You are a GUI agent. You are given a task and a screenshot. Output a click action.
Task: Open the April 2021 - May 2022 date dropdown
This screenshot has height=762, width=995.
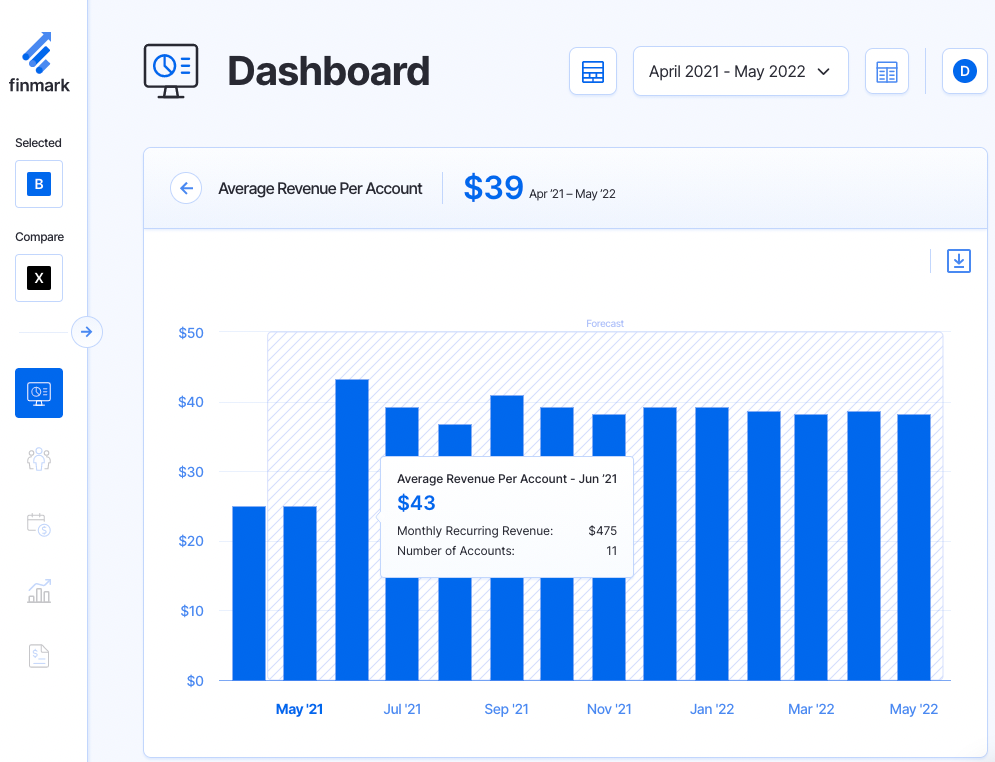coord(740,71)
